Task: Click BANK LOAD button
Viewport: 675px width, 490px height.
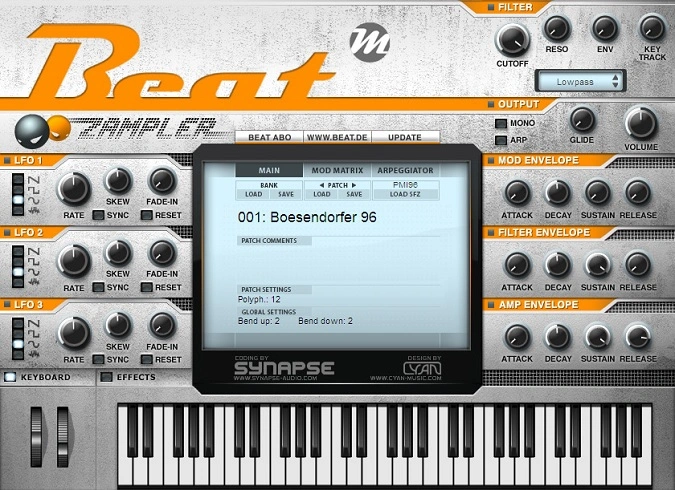Action: tap(253, 195)
